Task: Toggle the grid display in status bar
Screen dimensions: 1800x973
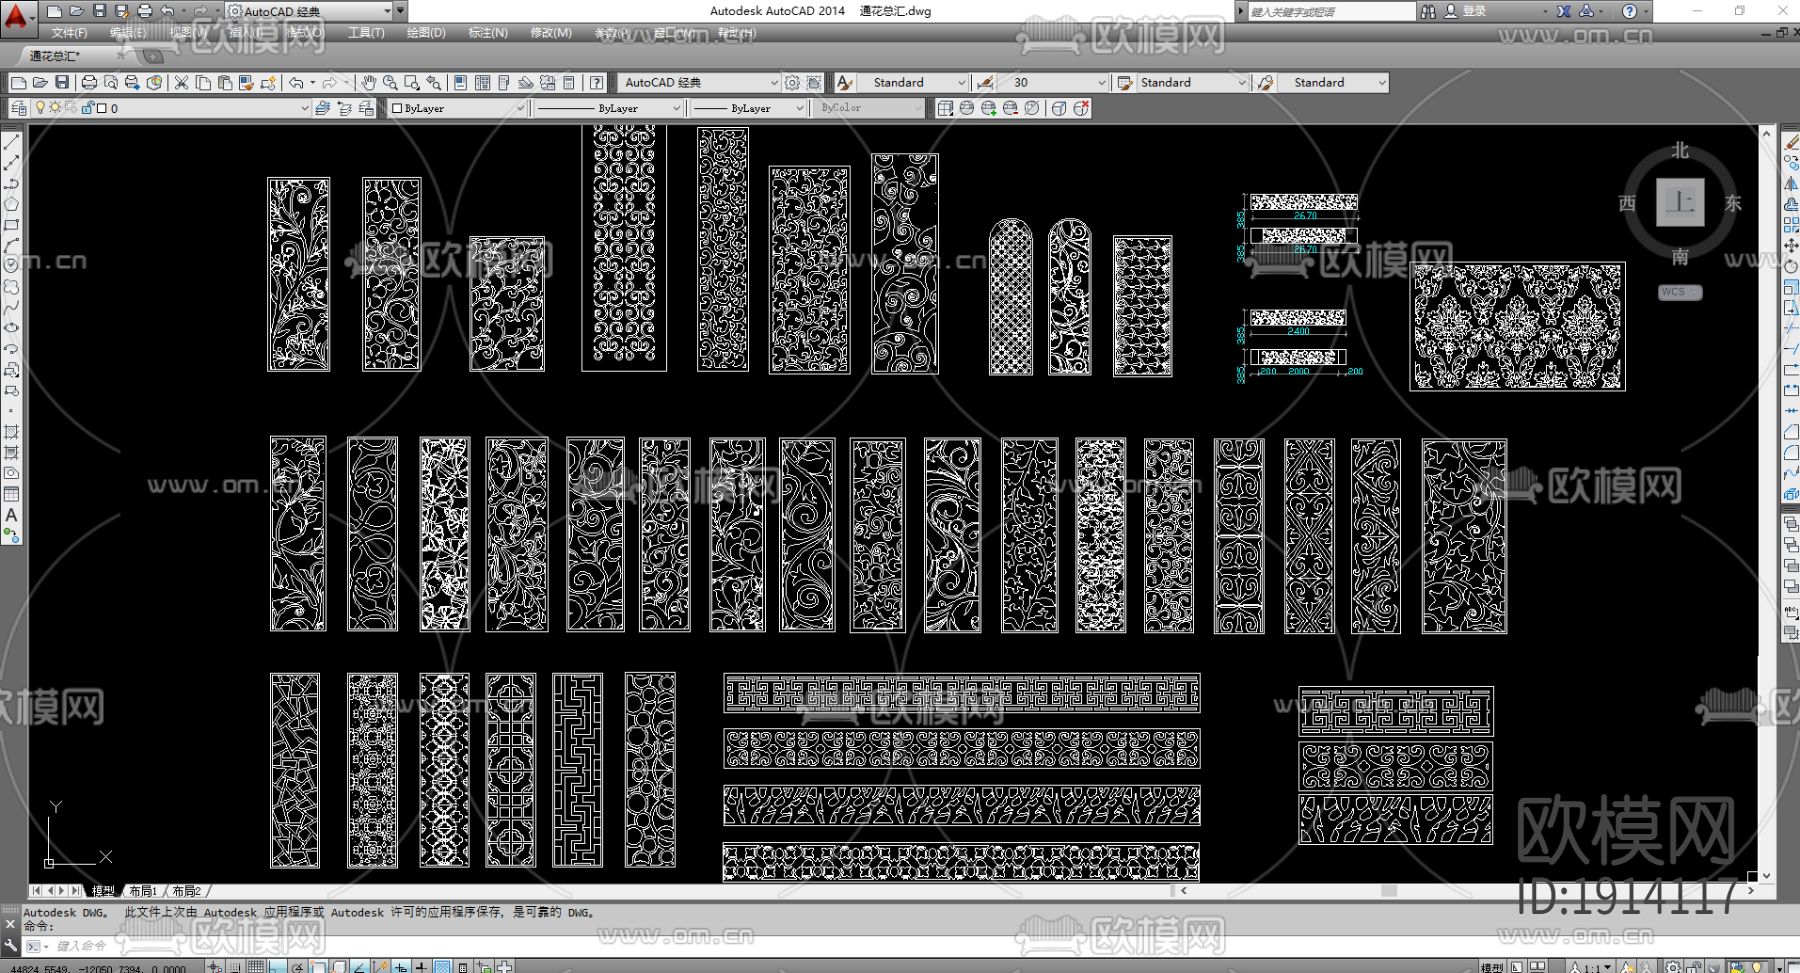Action: pos(256,966)
